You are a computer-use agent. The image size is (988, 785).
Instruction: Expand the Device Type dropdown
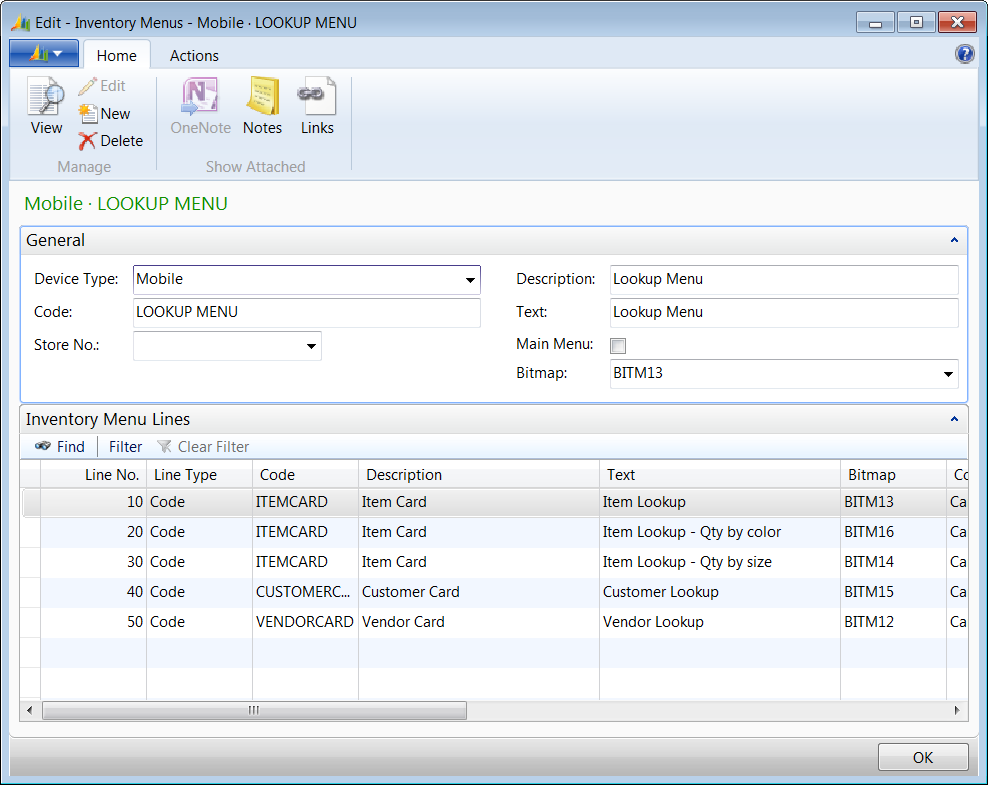click(469, 280)
